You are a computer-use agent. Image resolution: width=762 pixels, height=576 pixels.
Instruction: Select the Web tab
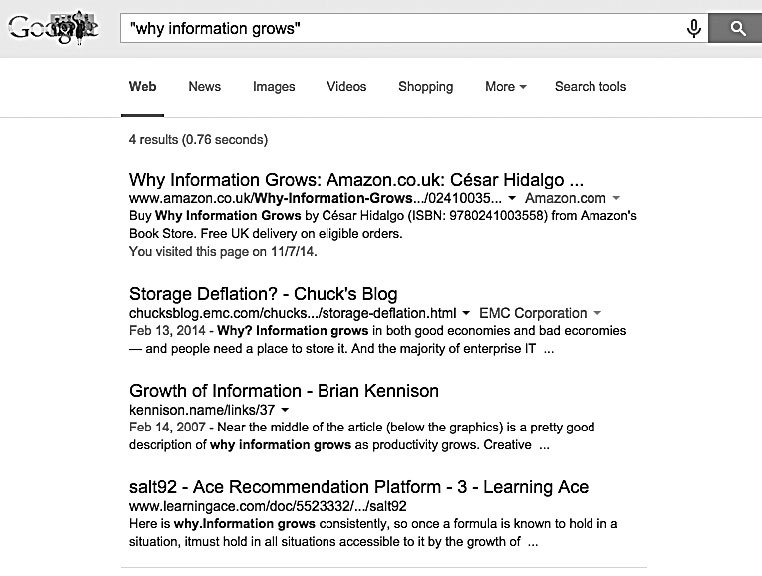coord(142,87)
